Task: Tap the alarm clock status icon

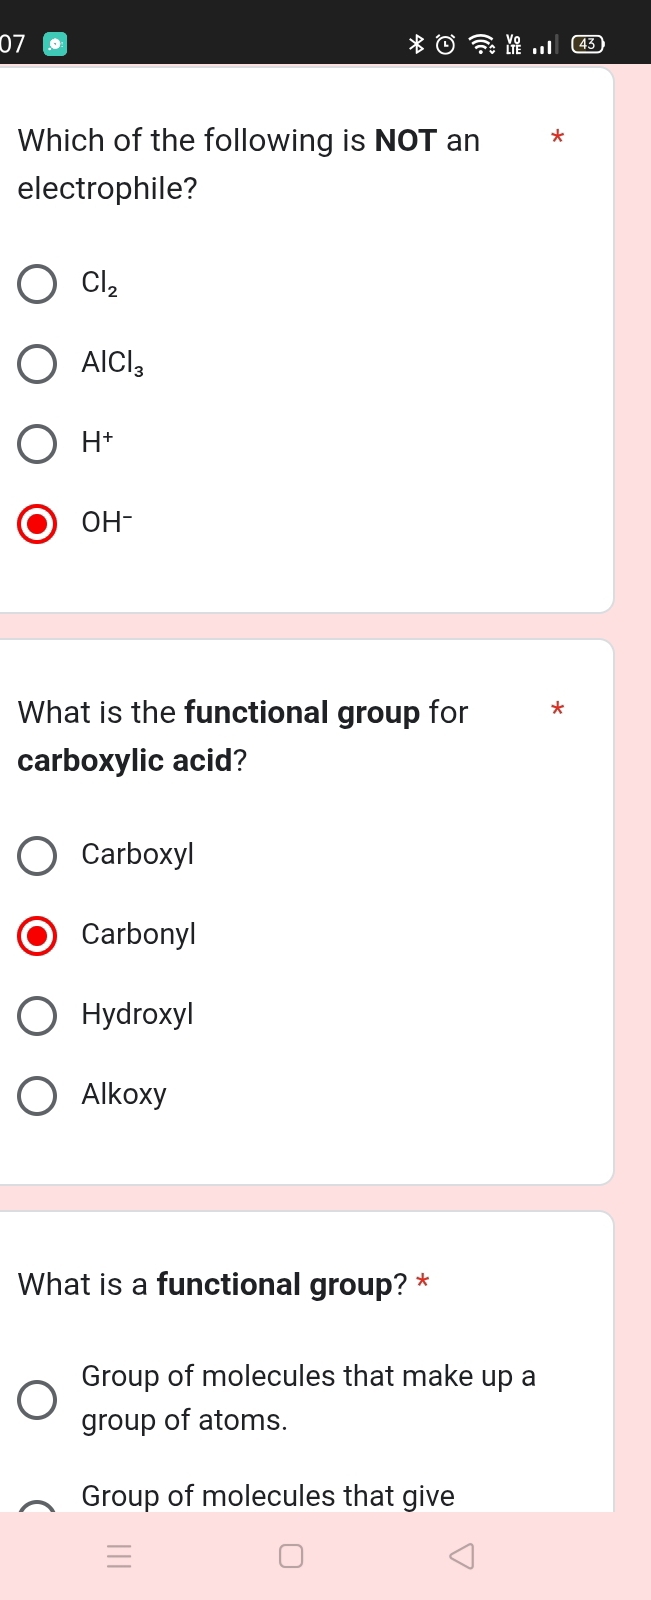Action: 446,44
